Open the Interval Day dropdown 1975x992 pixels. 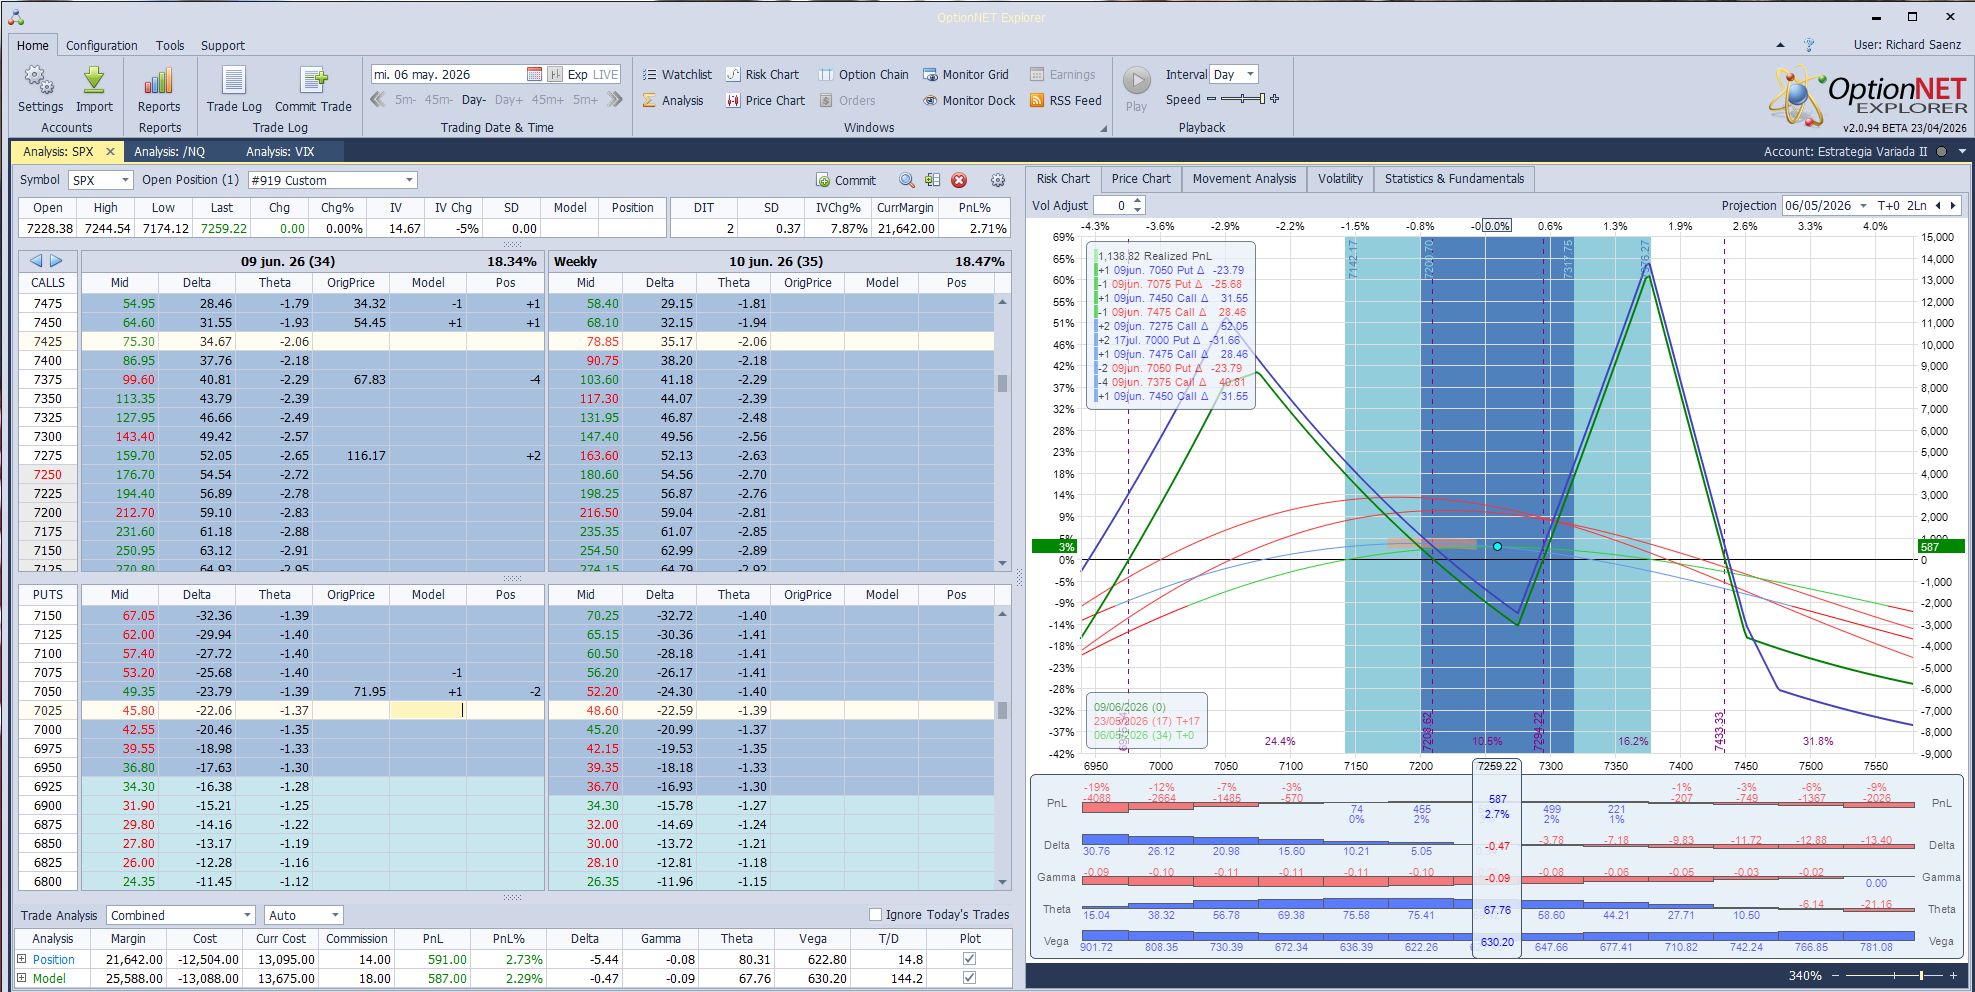tap(1250, 74)
